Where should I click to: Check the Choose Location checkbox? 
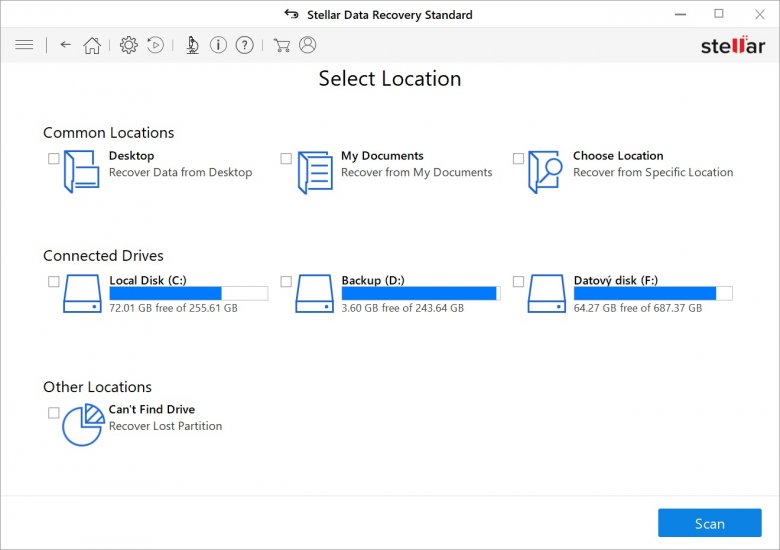coord(518,159)
